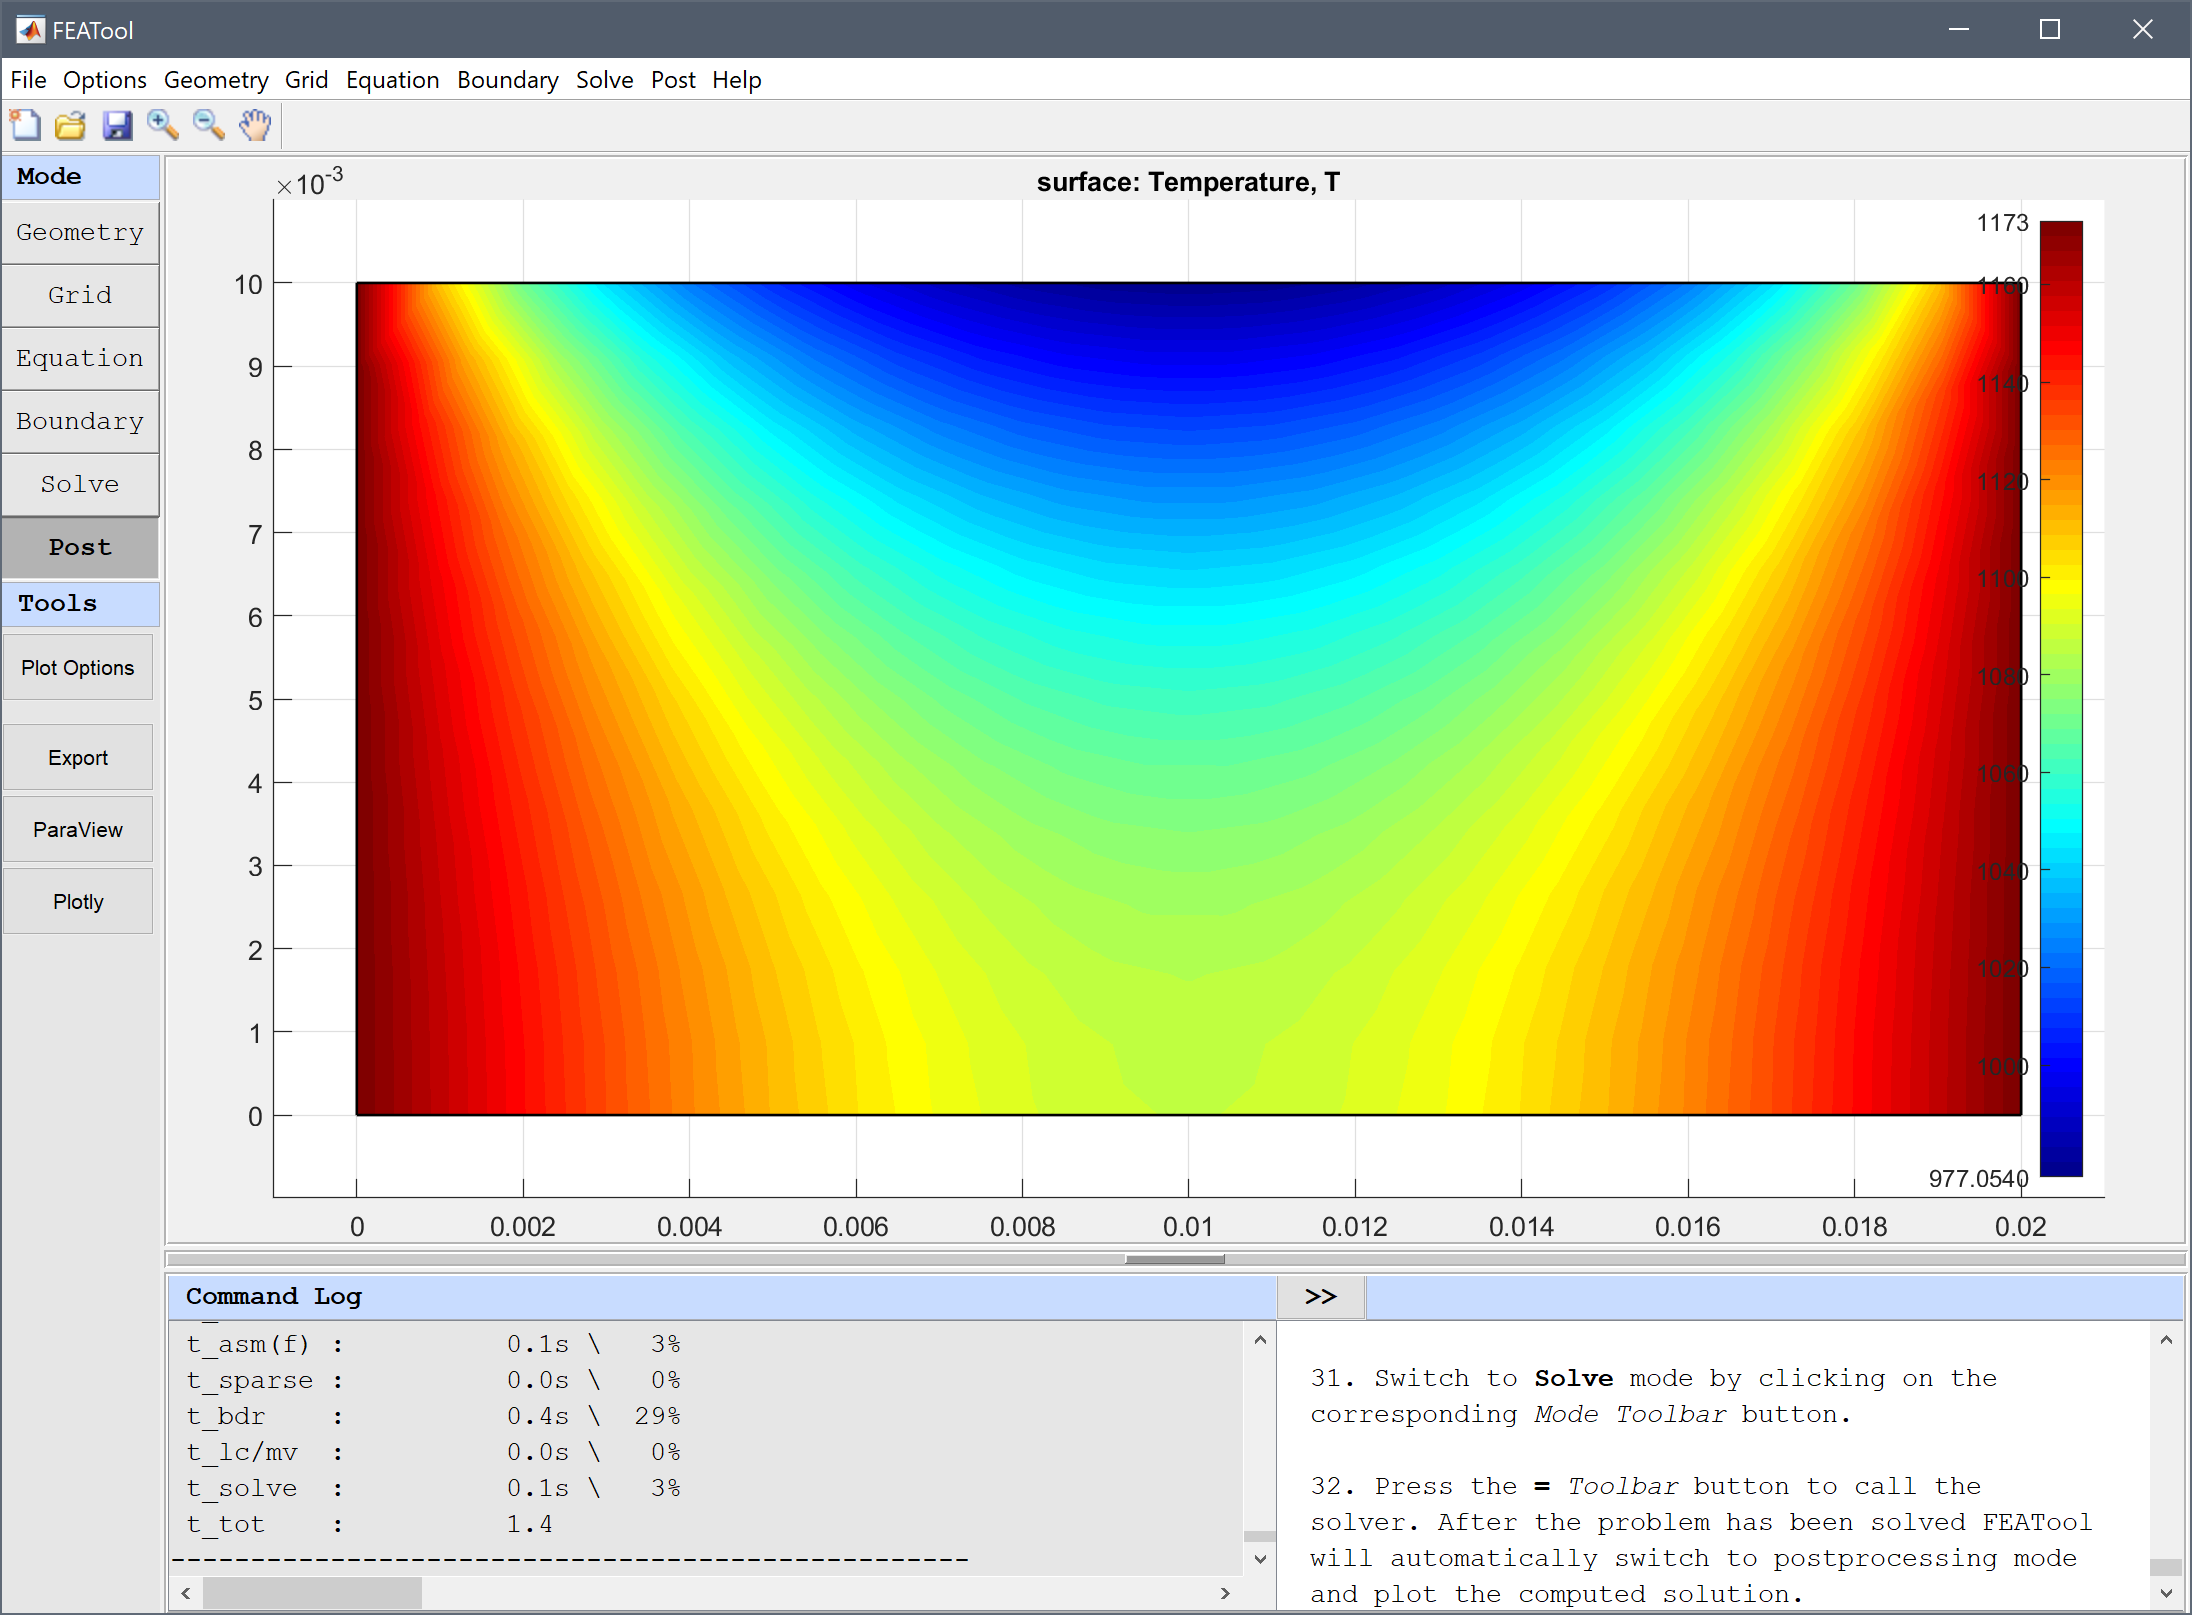The height and width of the screenshot is (1615, 2192).
Task: Click x-axis tick label 0.01
Action: (1188, 1227)
